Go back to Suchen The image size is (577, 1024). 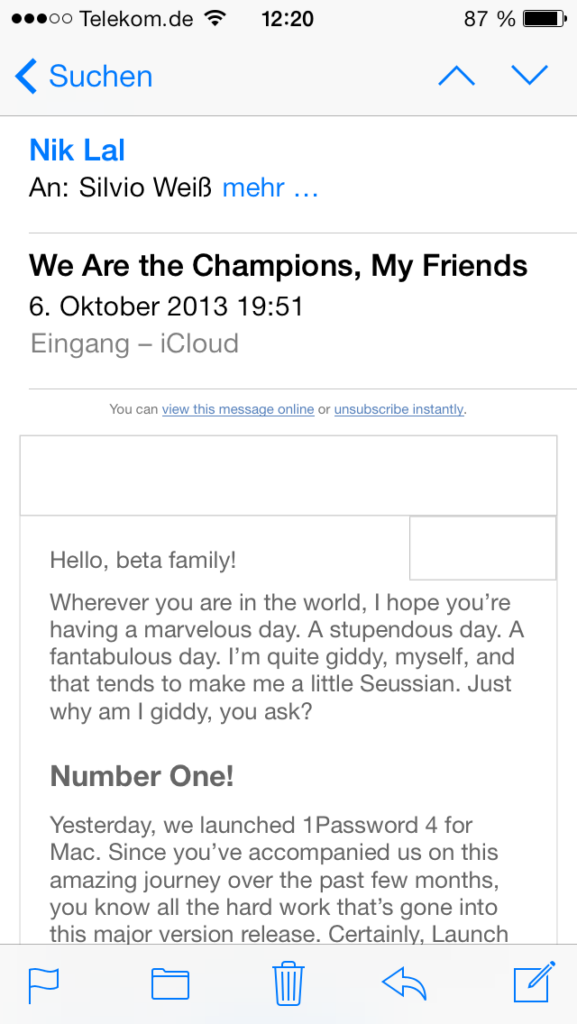(x=101, y=76)
